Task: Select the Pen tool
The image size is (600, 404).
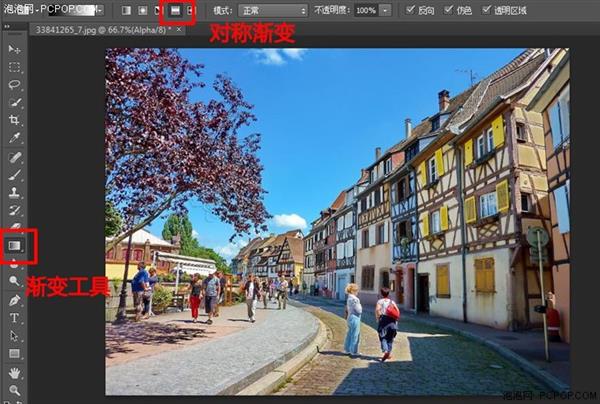Action: tap(14, 300)
